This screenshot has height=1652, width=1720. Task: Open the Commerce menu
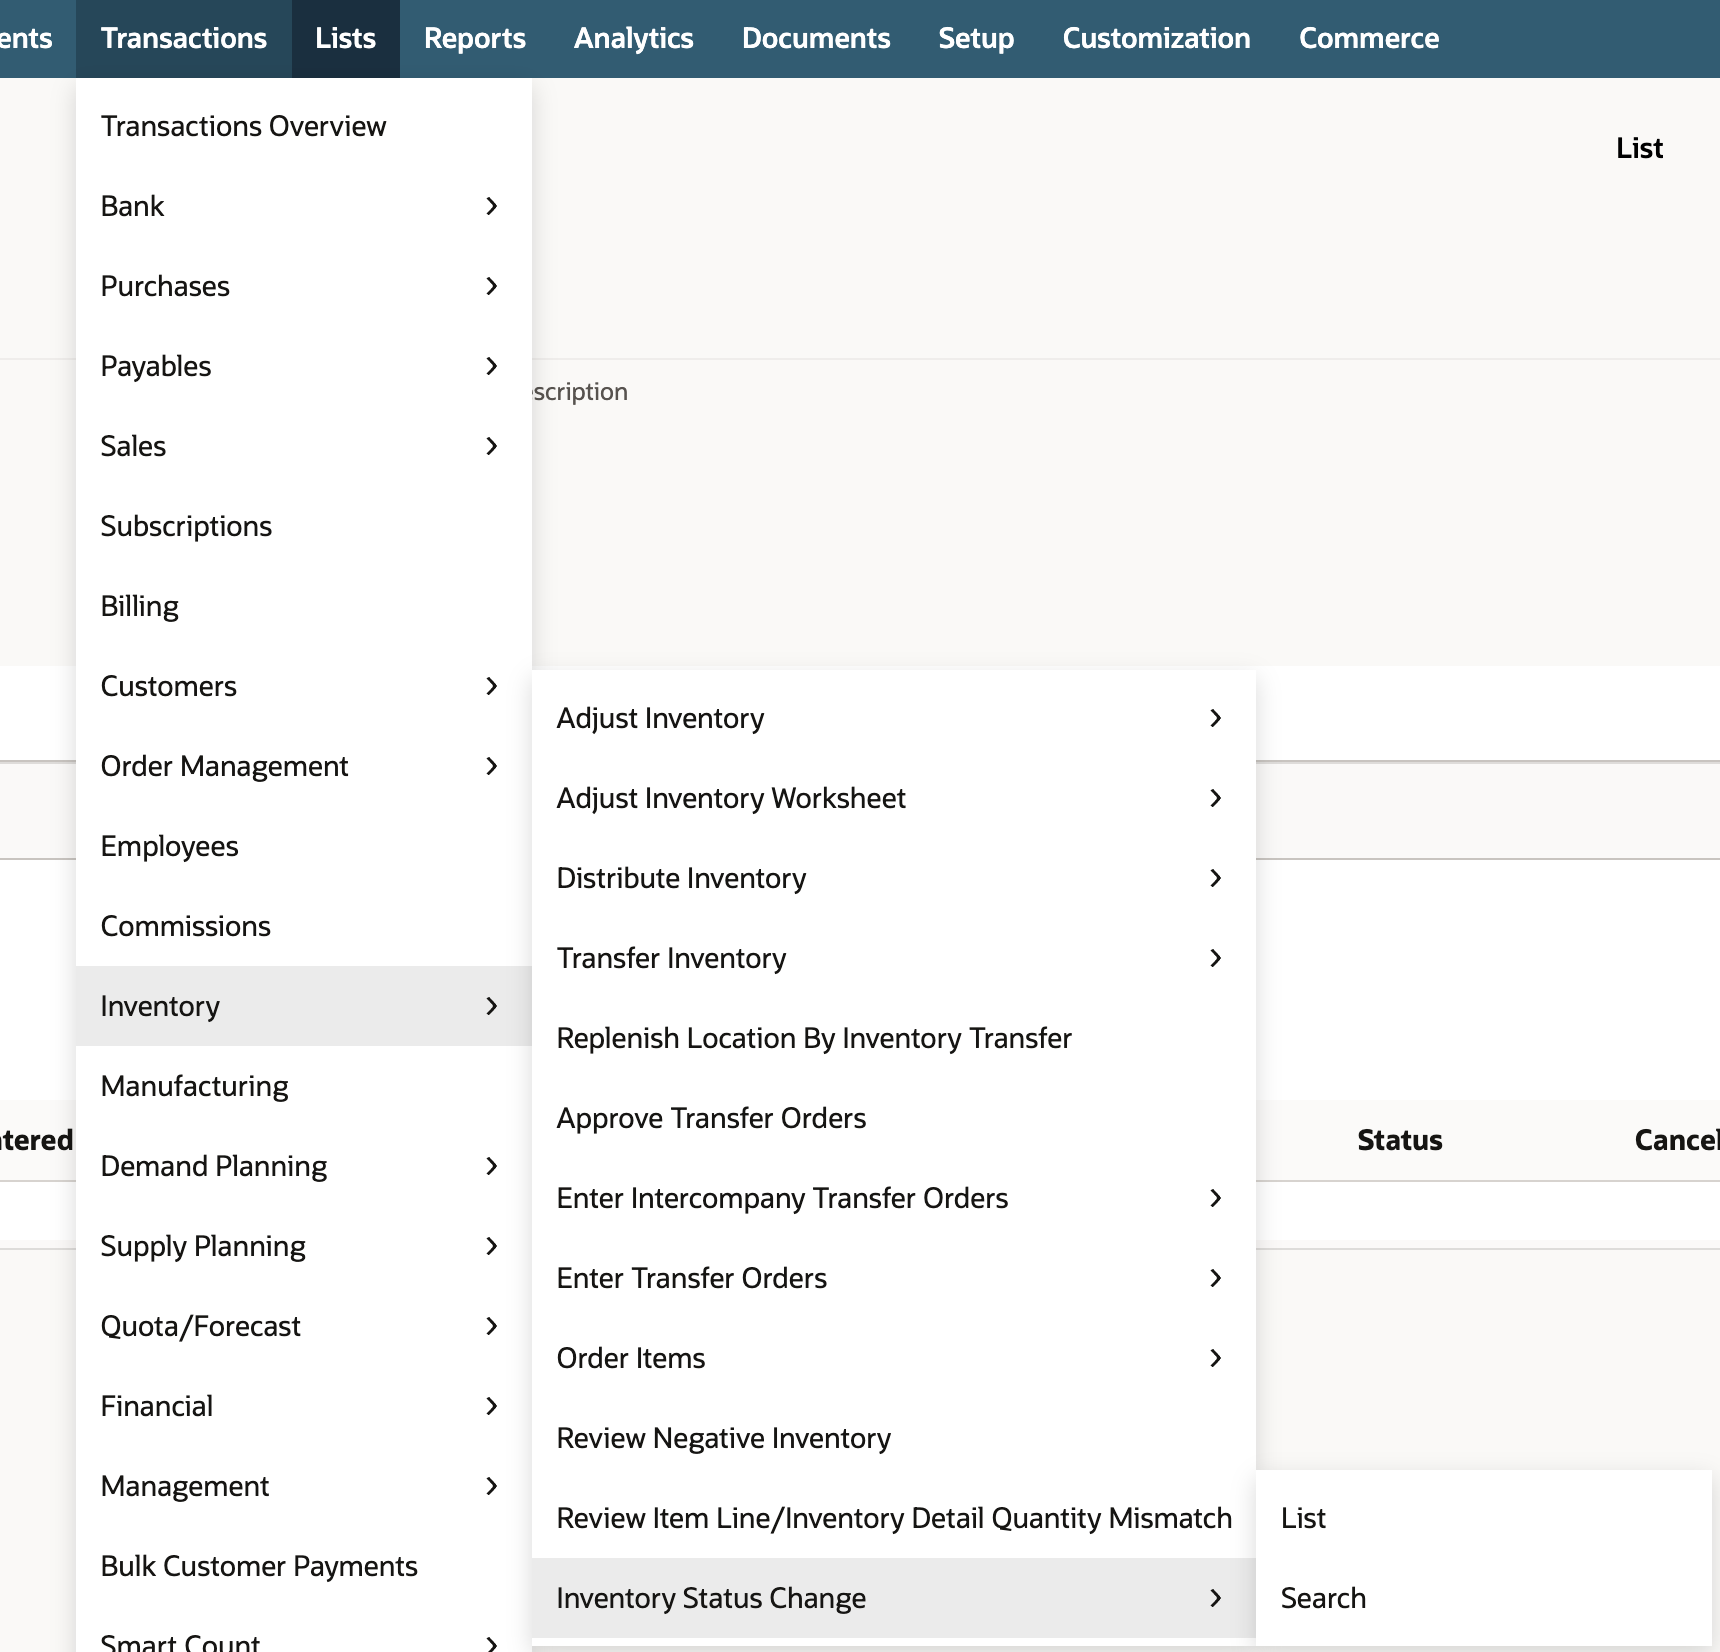coord(1369,39)
